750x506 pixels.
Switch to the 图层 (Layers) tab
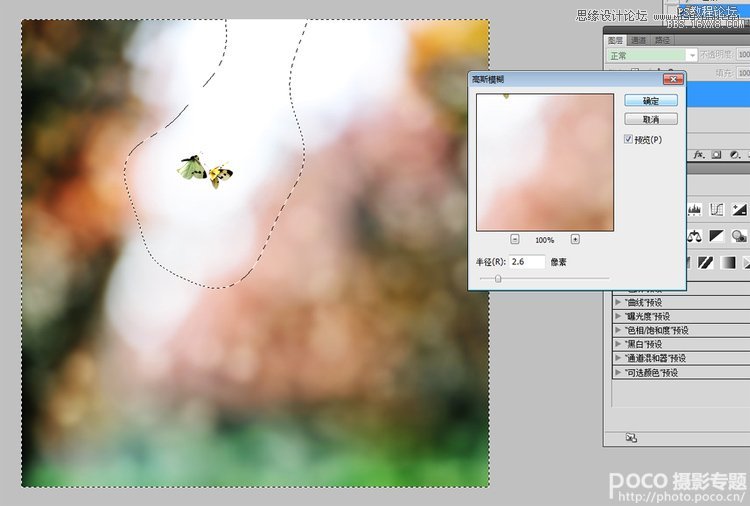[615, 40]
